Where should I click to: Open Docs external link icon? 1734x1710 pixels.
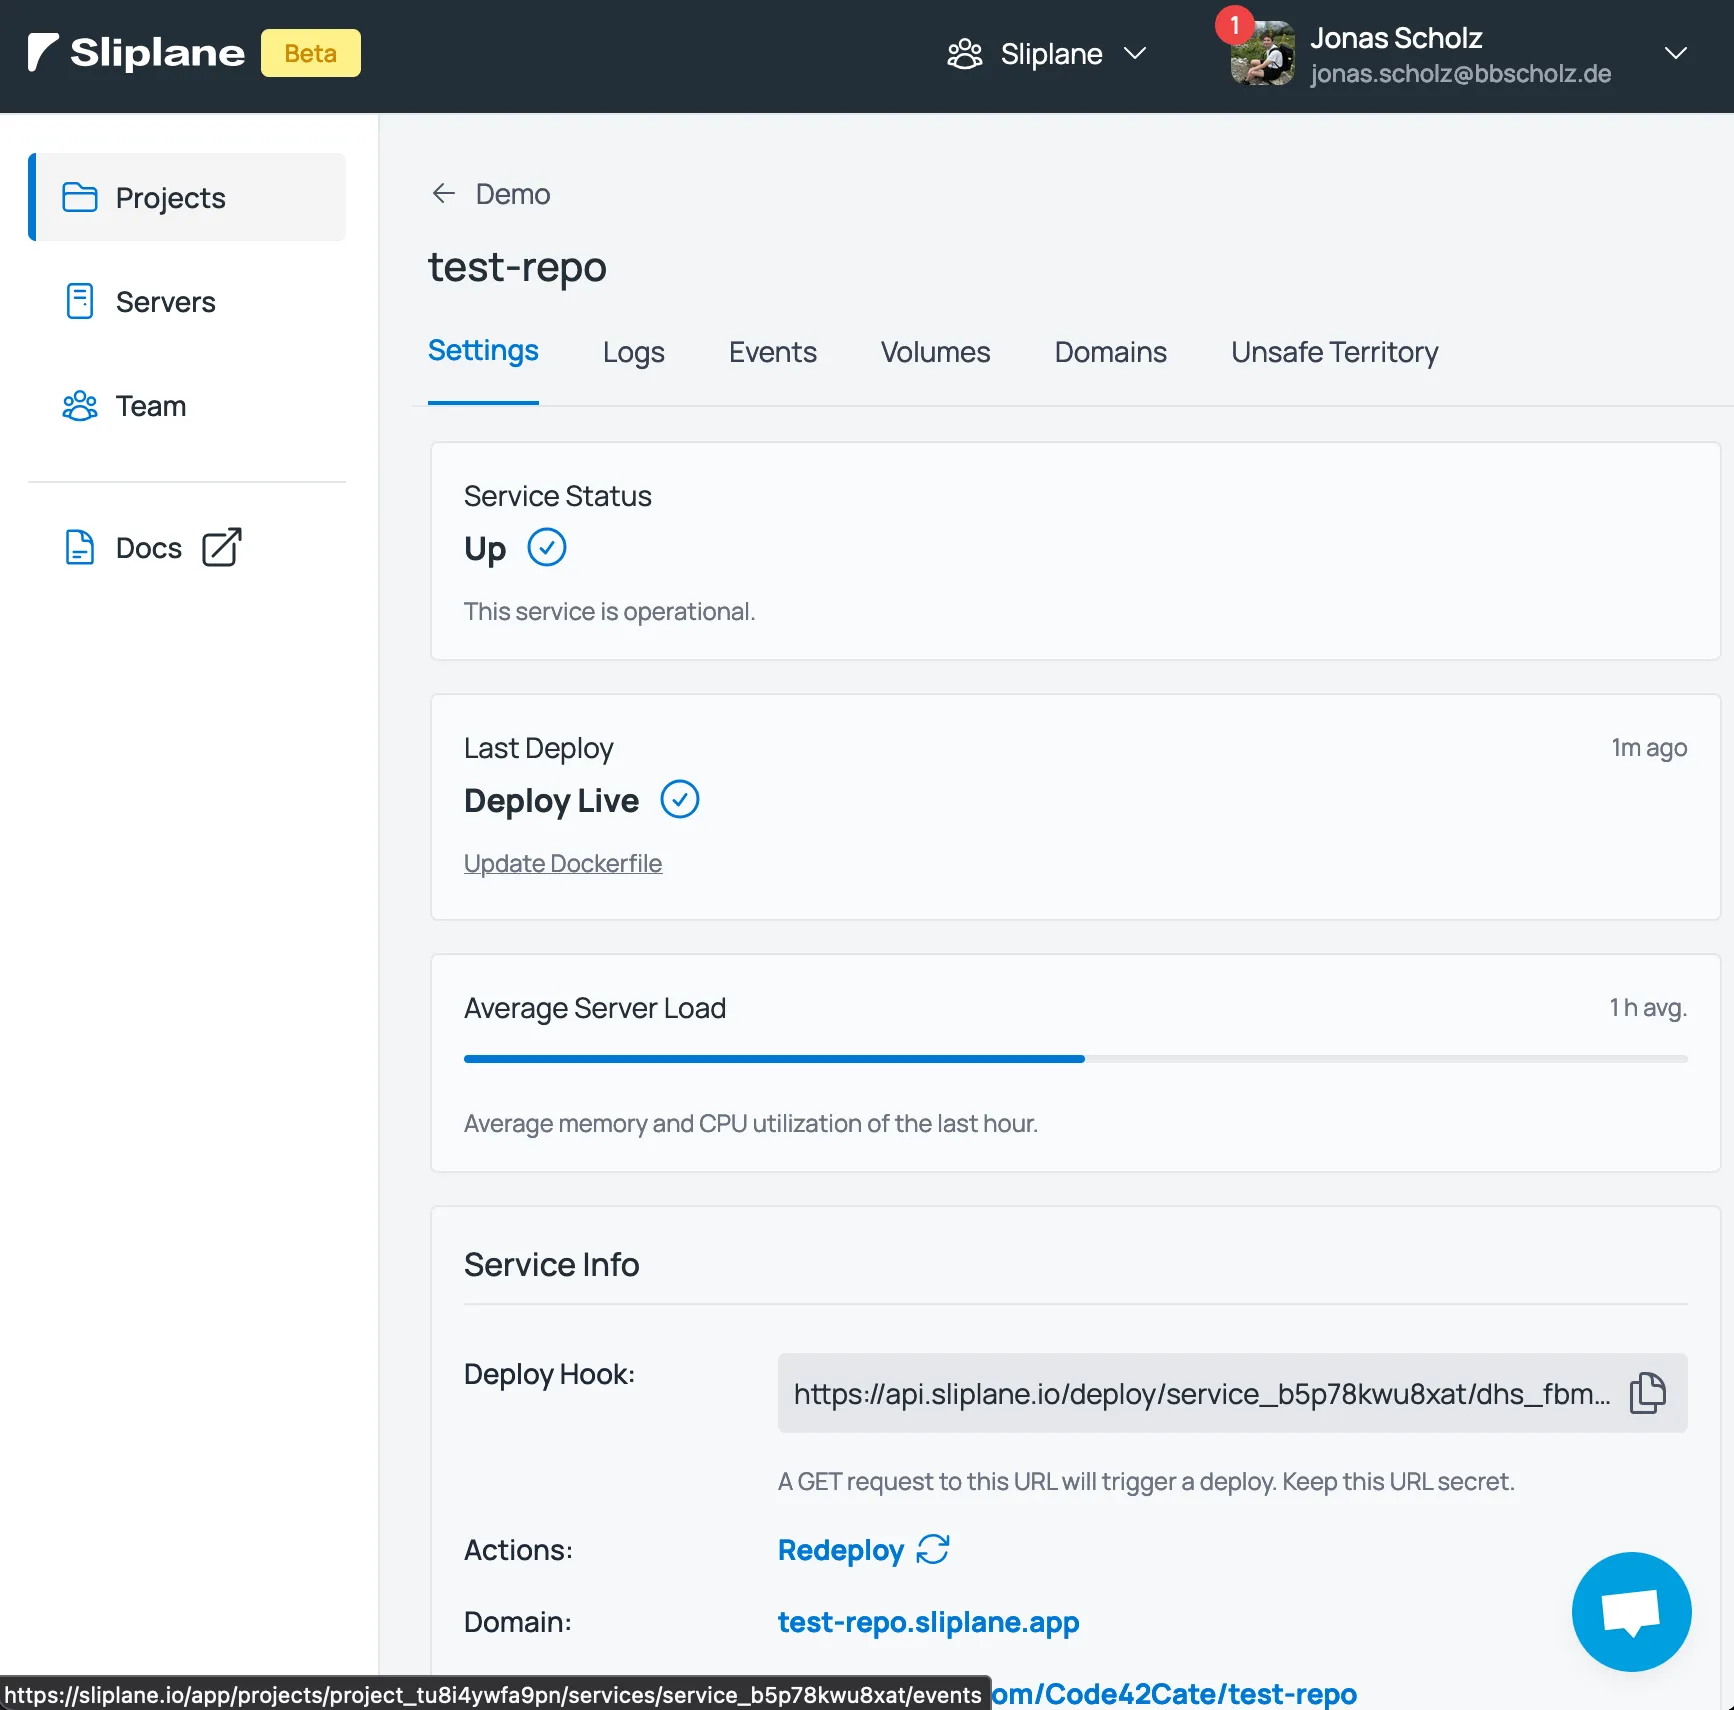pyautogui.click(x=222, y=547)
